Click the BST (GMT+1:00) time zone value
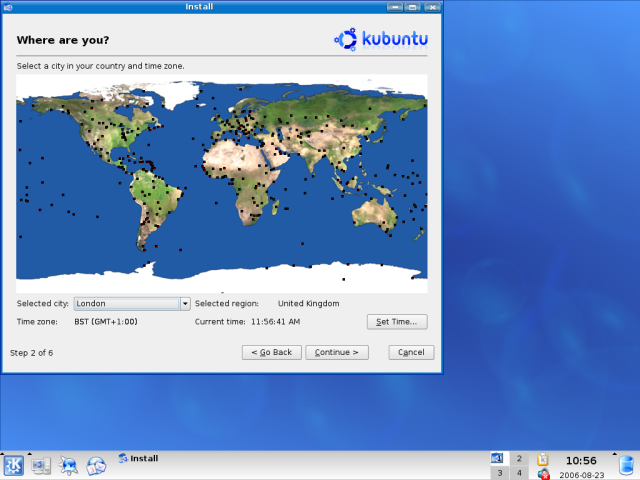Screen dimensions: 640x480 (x=106, y=322)
